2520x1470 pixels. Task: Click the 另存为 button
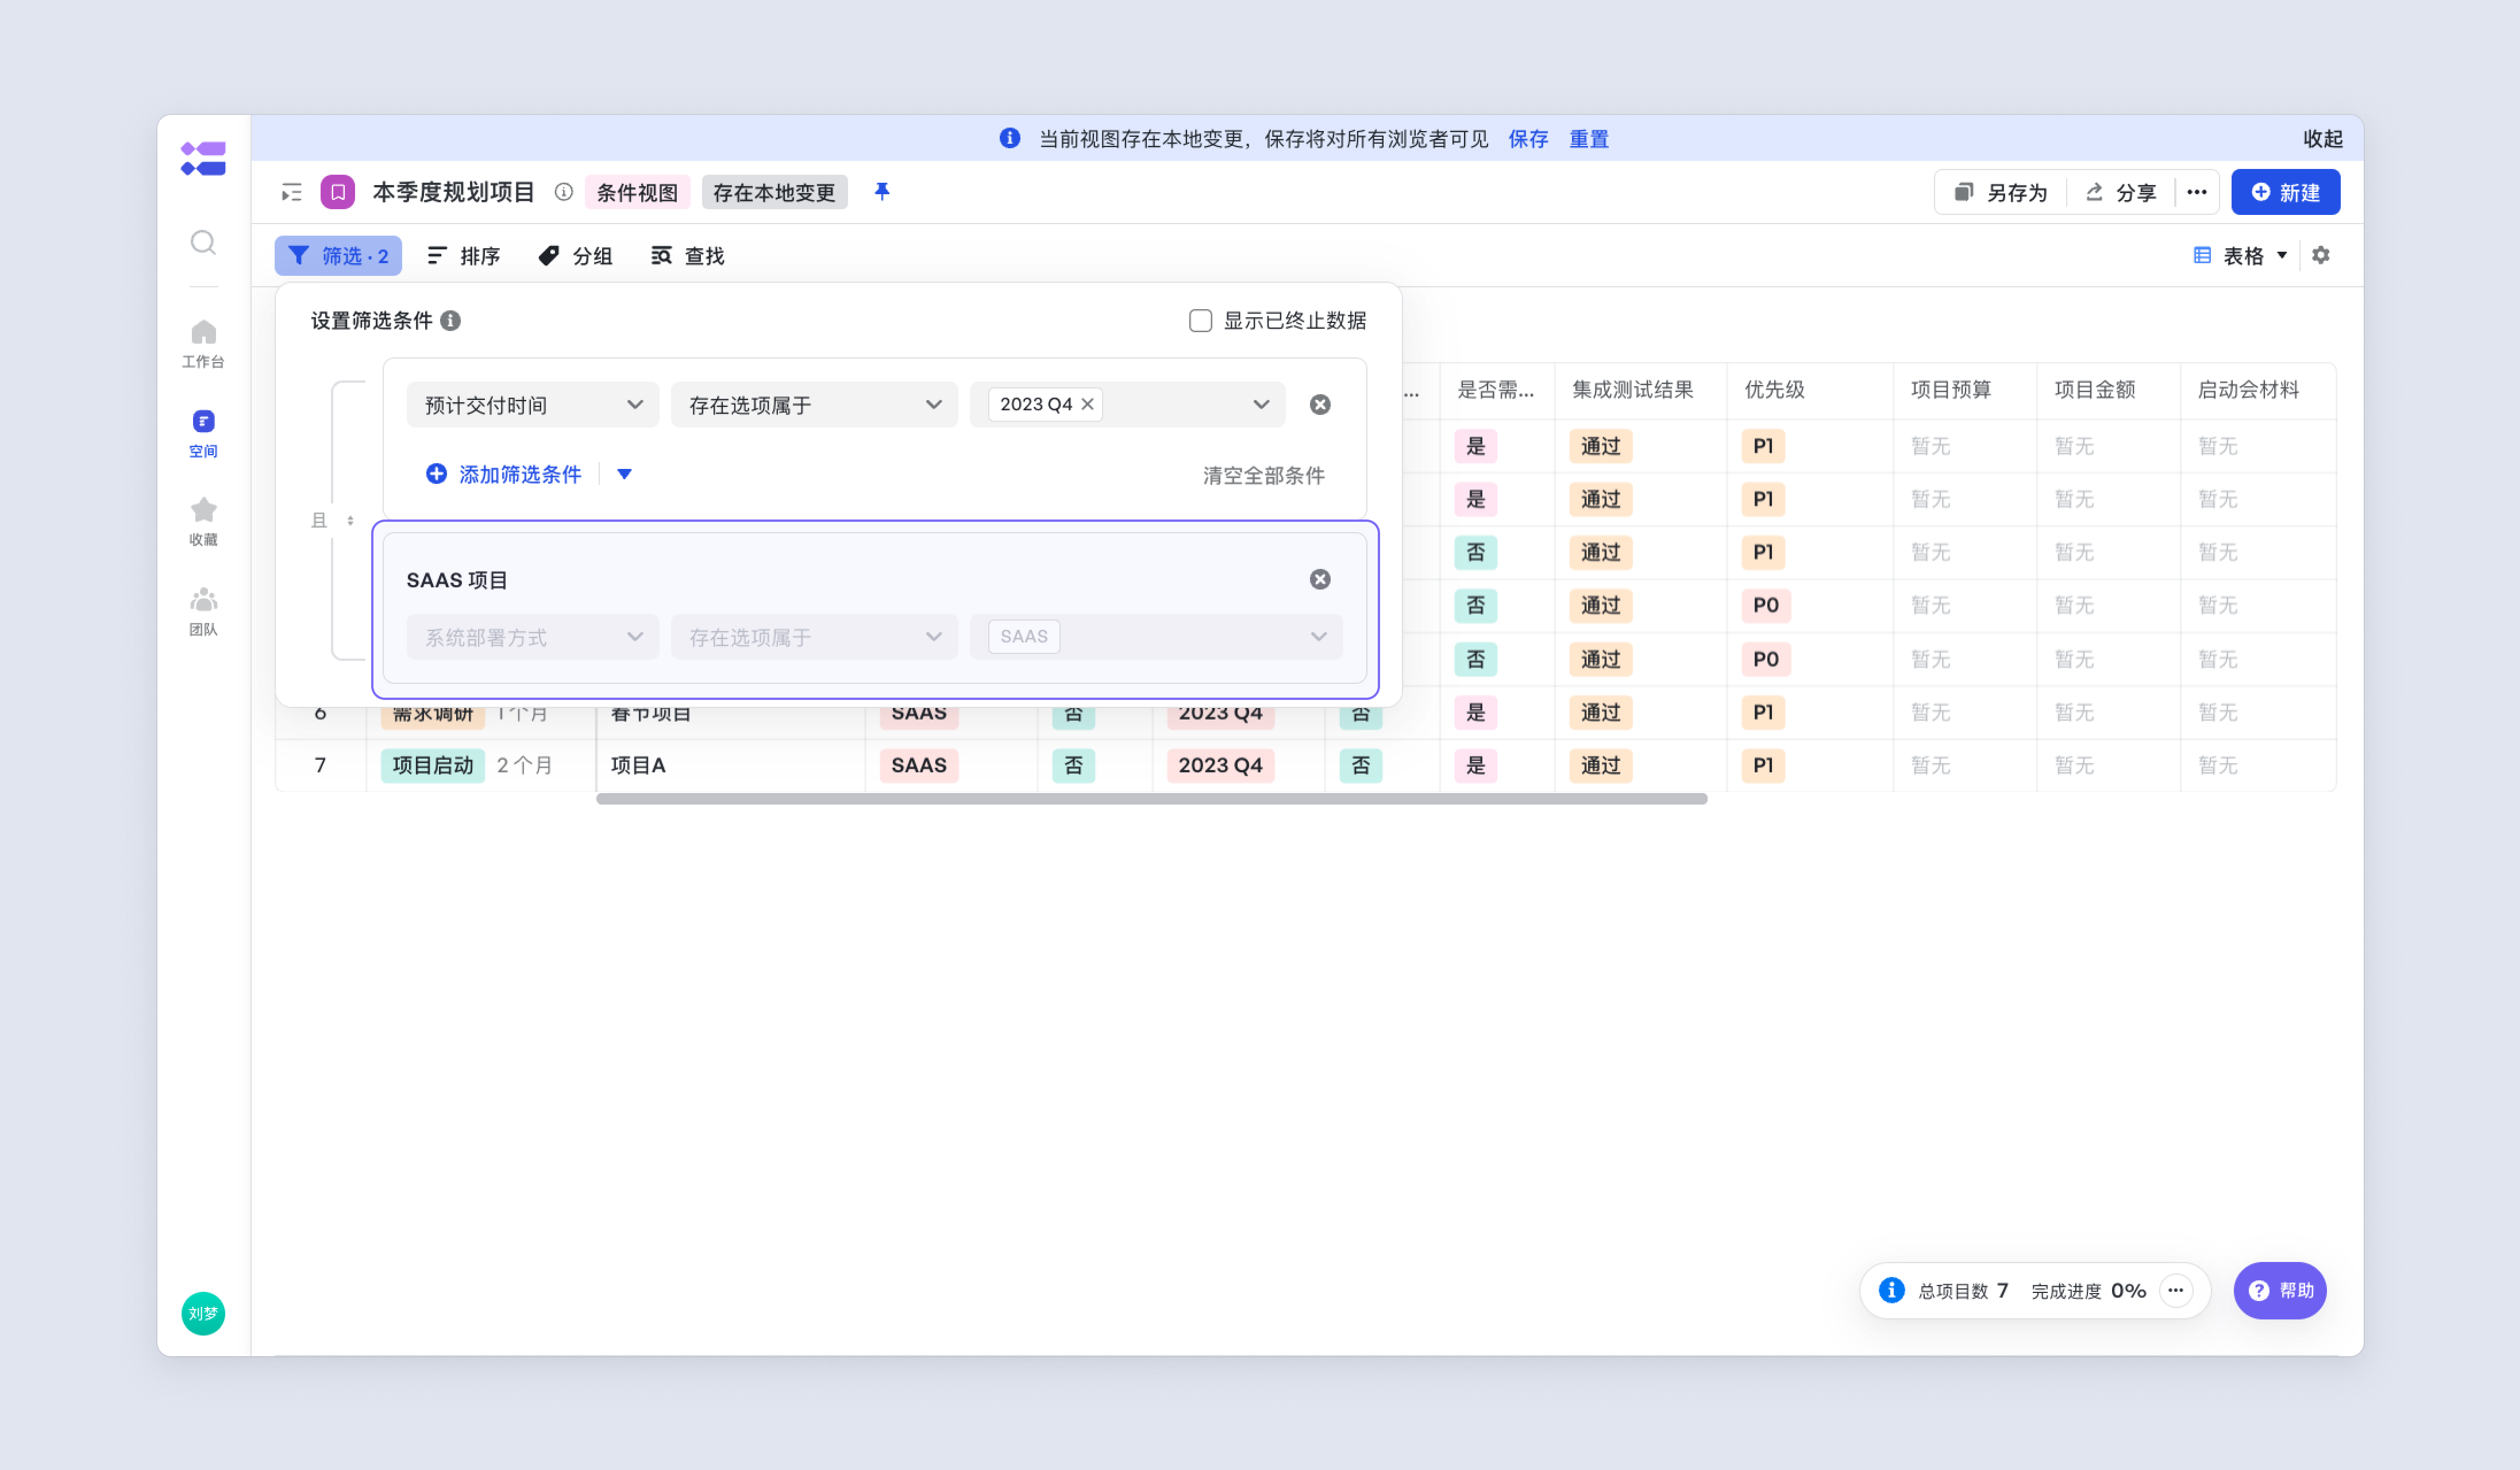click(2001, 192)
